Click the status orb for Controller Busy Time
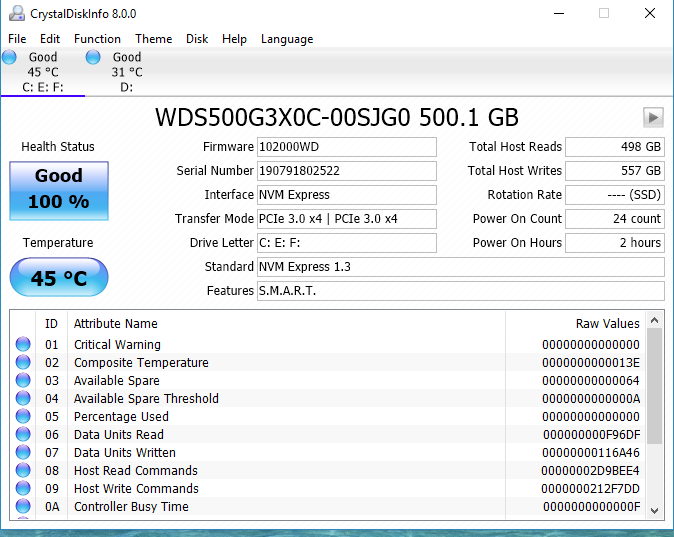Image resolution: width=674 pixels, height=537 pixels. coord(23,506)
